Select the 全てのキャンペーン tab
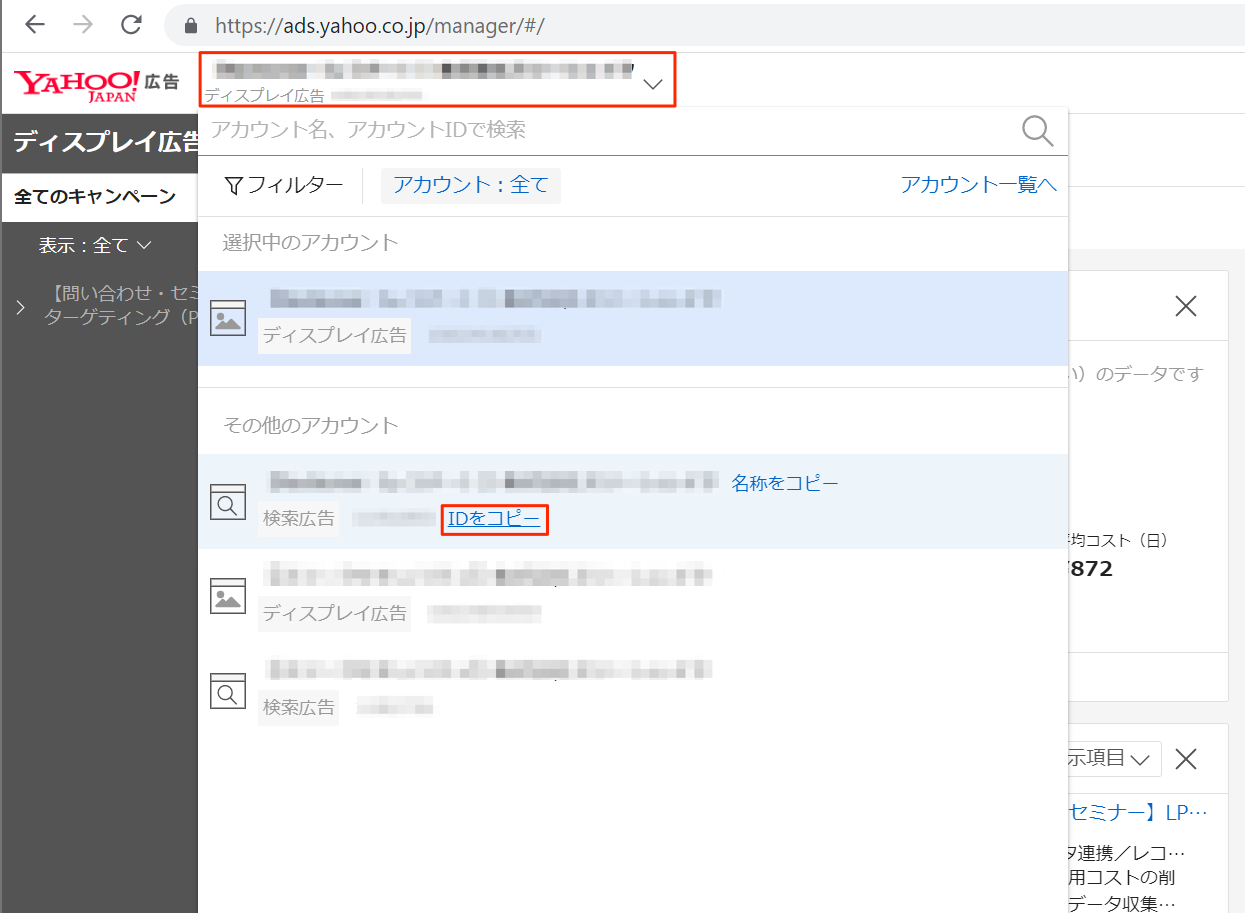 coord(95,197)
